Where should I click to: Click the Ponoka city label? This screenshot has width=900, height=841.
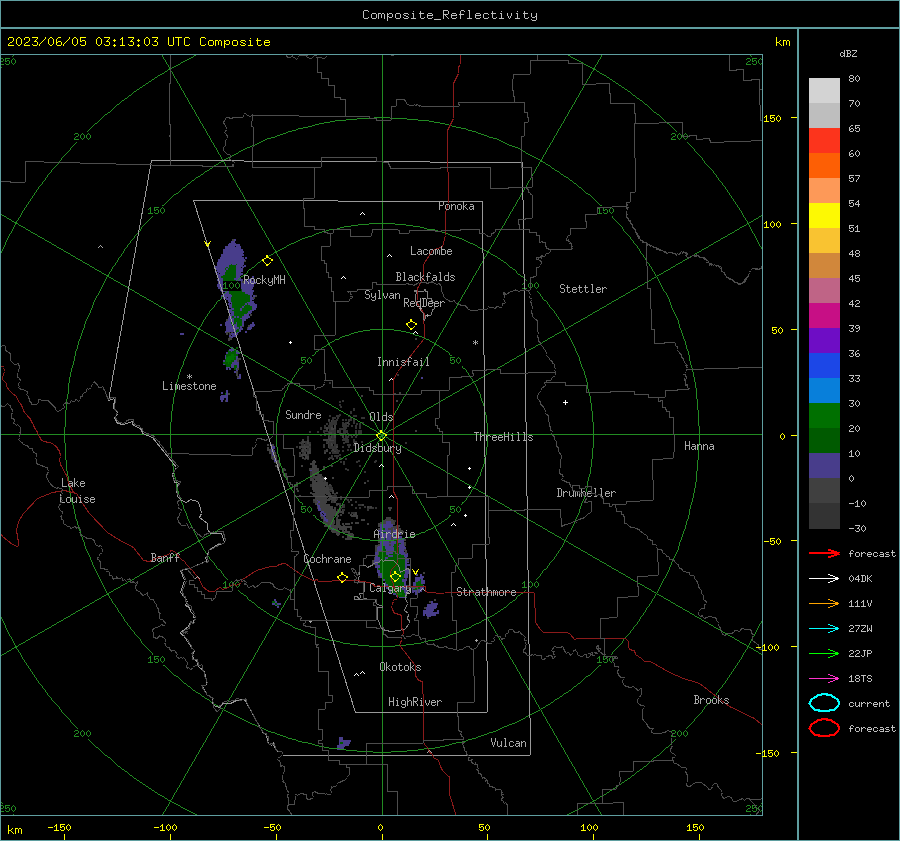tap(456, 206)
